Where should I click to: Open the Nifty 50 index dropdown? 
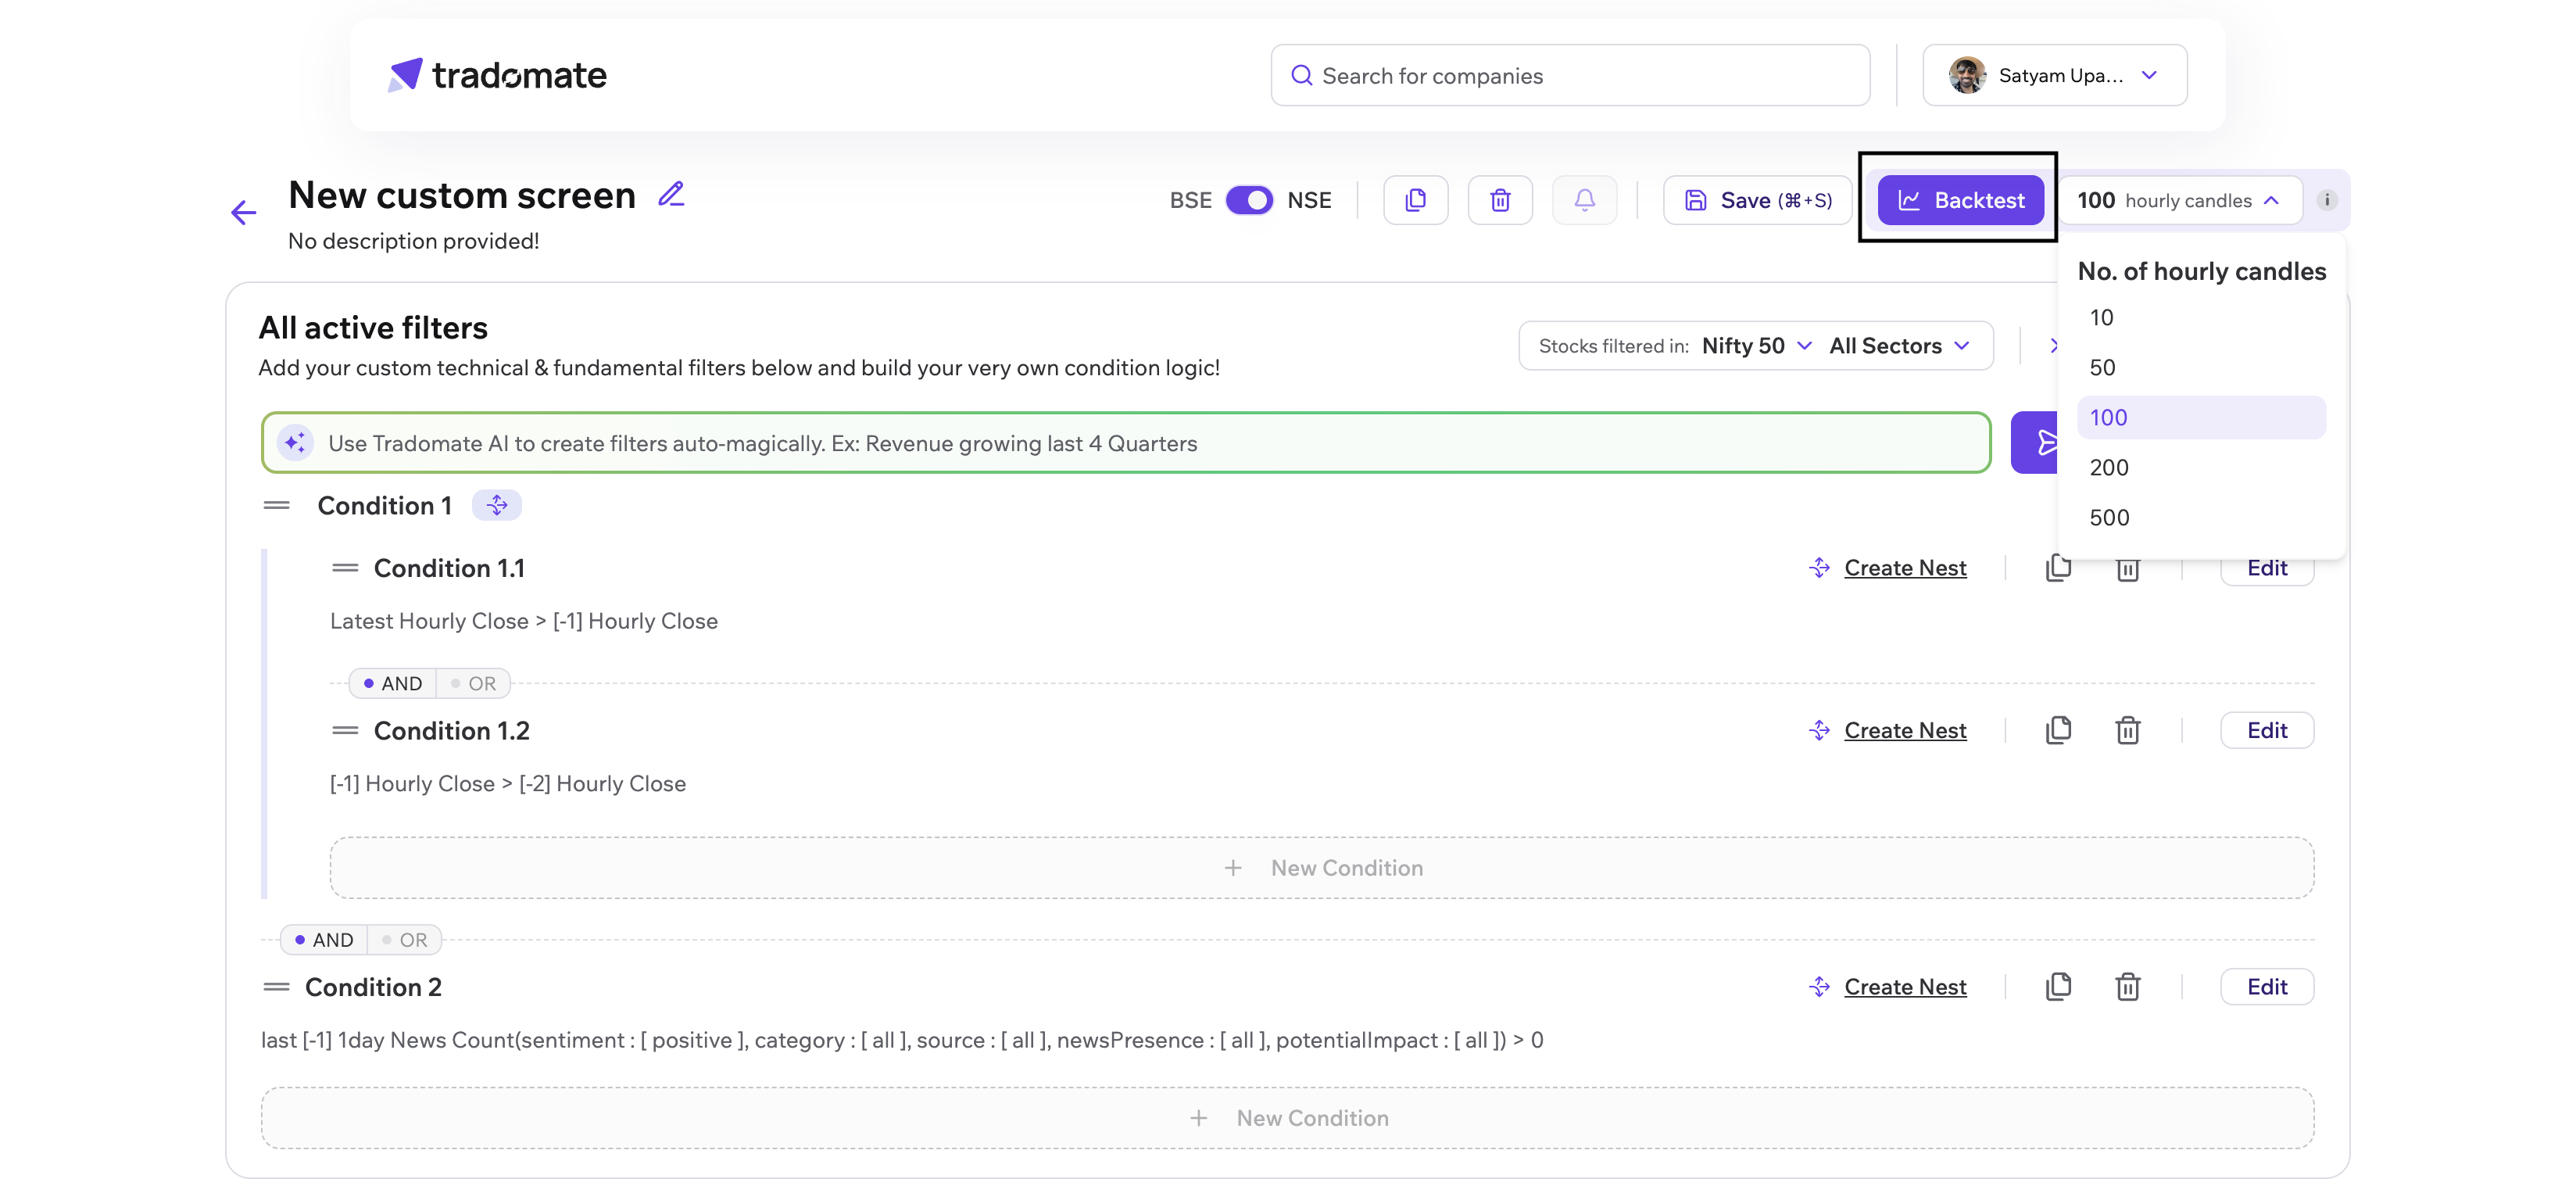coord(1757,346)
